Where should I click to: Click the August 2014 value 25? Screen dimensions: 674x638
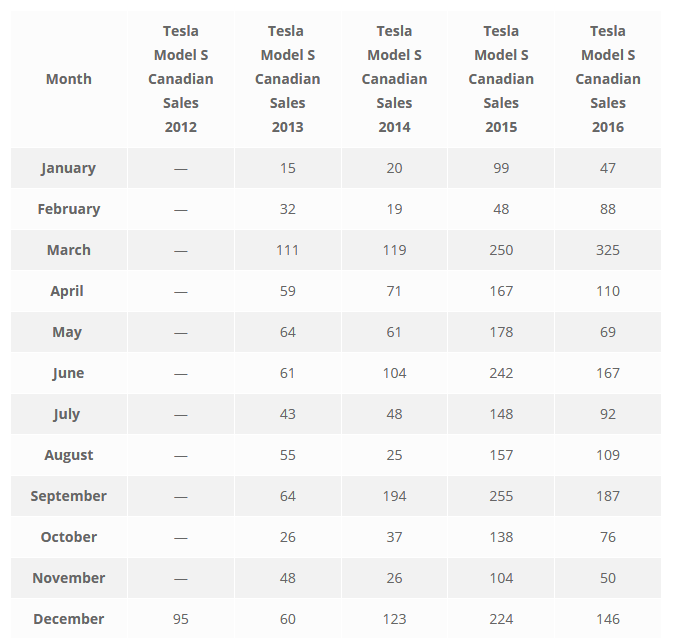pos(394,455)
